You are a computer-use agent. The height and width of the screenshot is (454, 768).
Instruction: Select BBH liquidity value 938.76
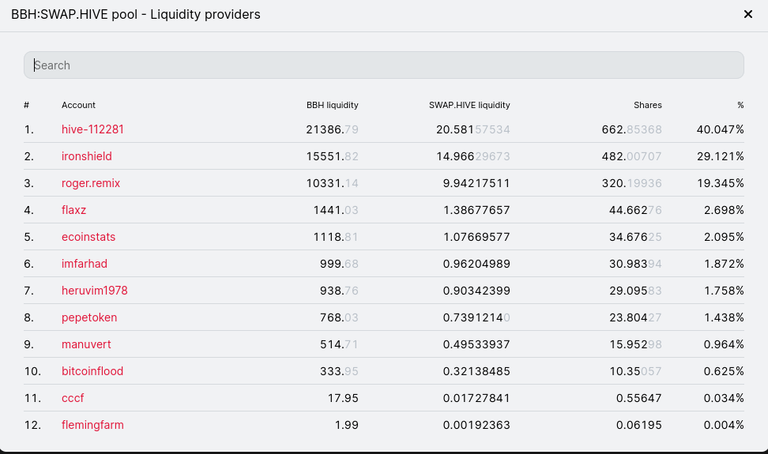point(339,291)
